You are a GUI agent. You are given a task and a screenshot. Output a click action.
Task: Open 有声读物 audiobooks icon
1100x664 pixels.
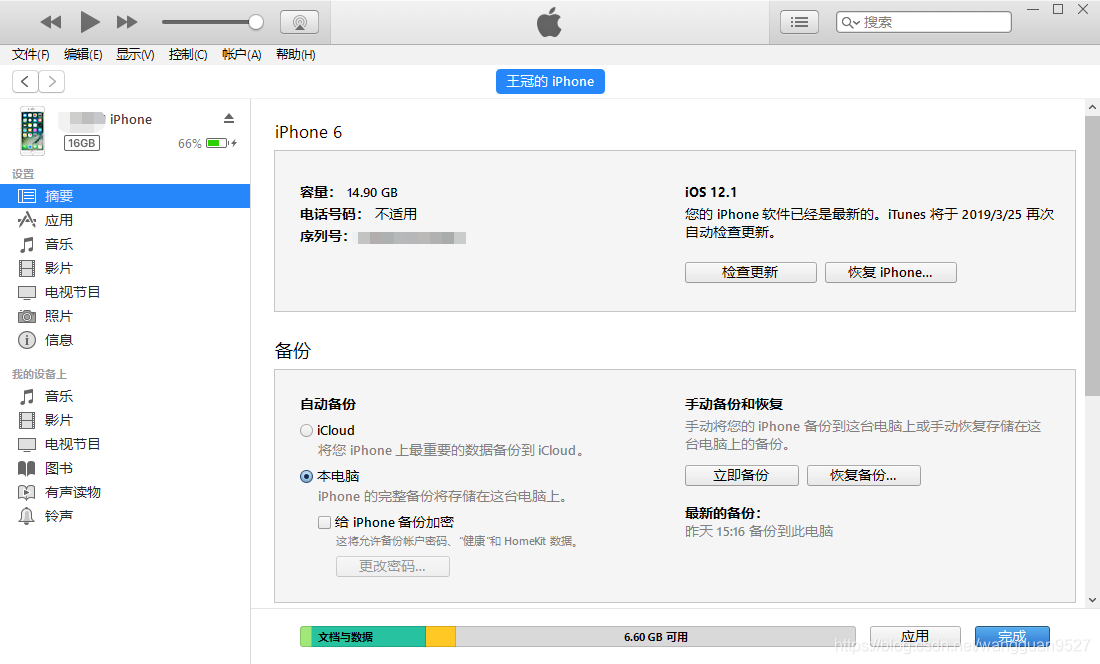[x=27, y=492]
